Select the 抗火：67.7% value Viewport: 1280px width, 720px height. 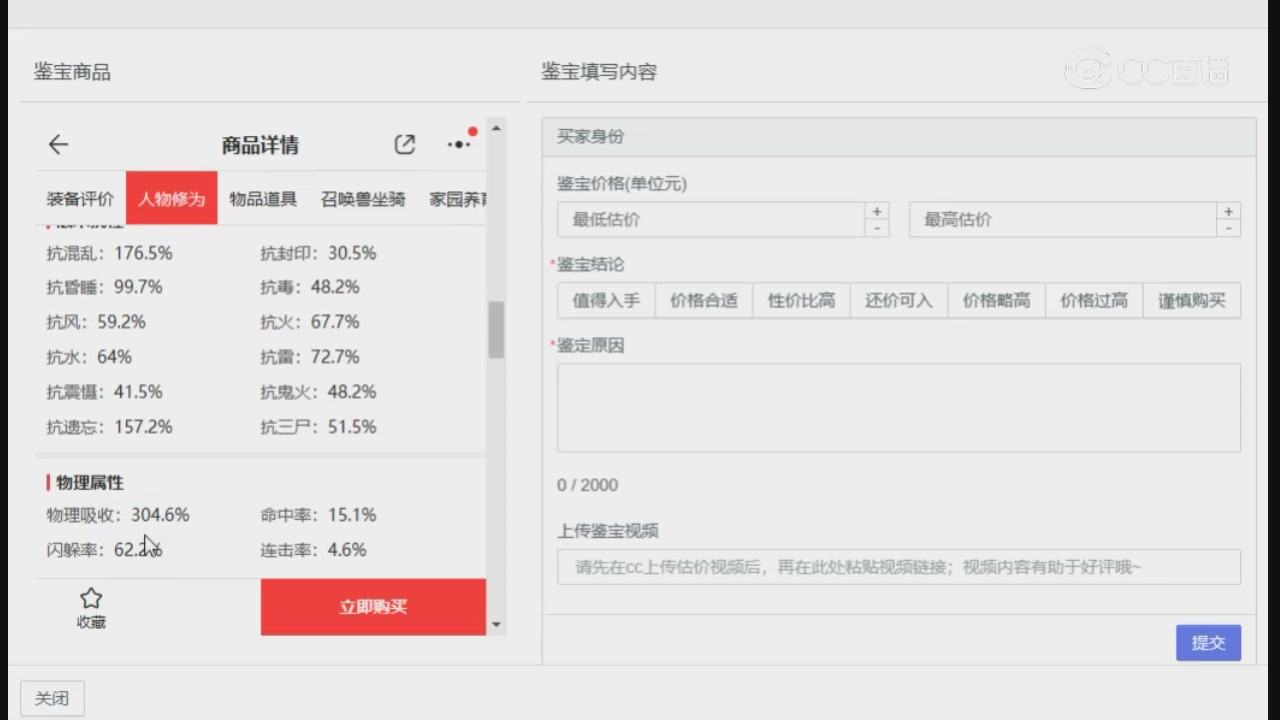(x=310, y=322)
